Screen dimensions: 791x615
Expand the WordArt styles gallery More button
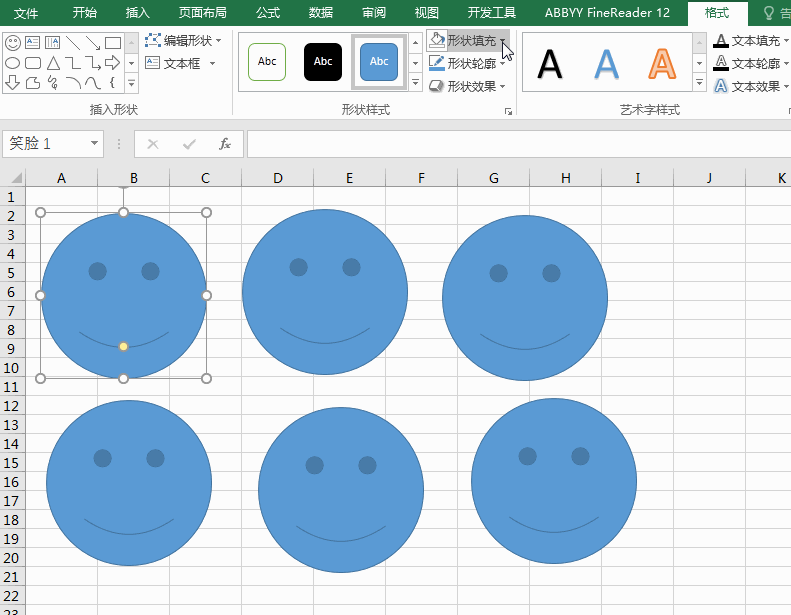(699, 82)
